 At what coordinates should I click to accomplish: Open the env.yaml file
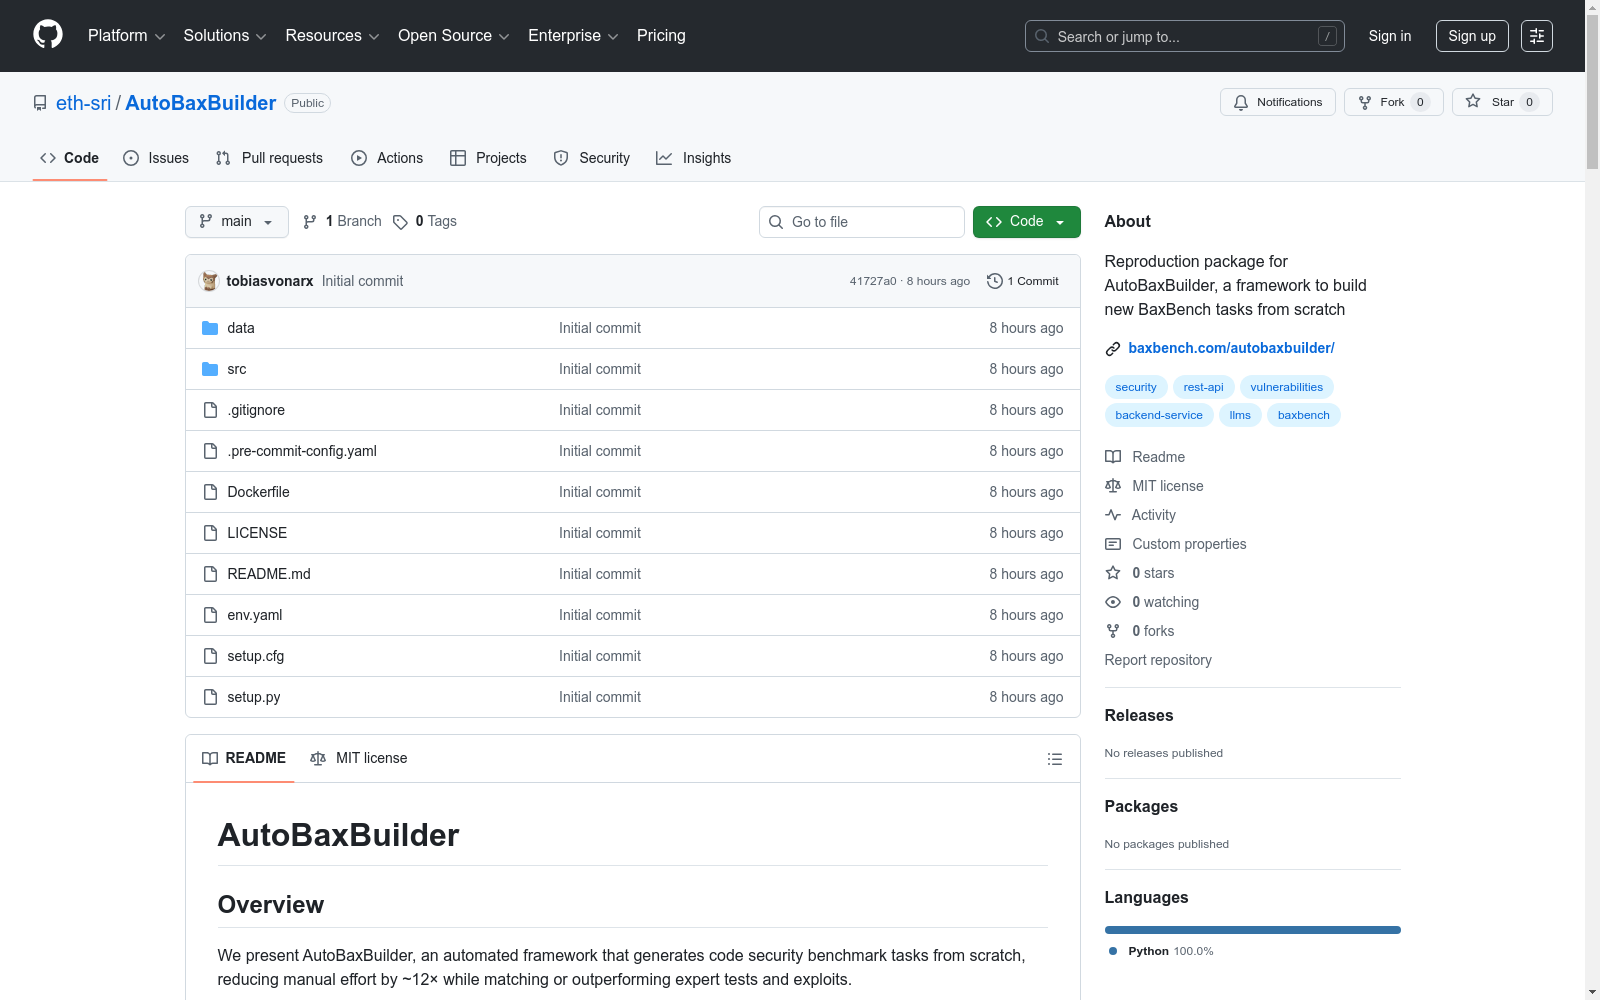[x=255, y=615]
